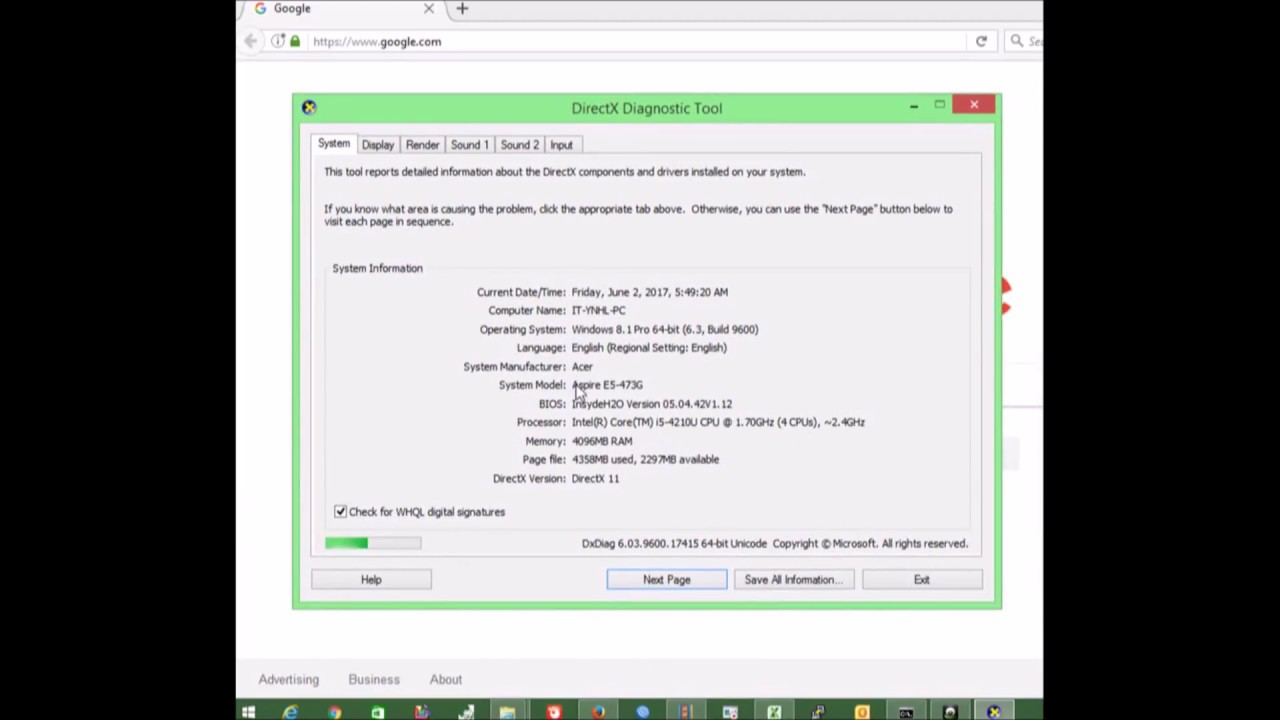
Task: Click the blue globe taskbar icon
Action: 643,712
